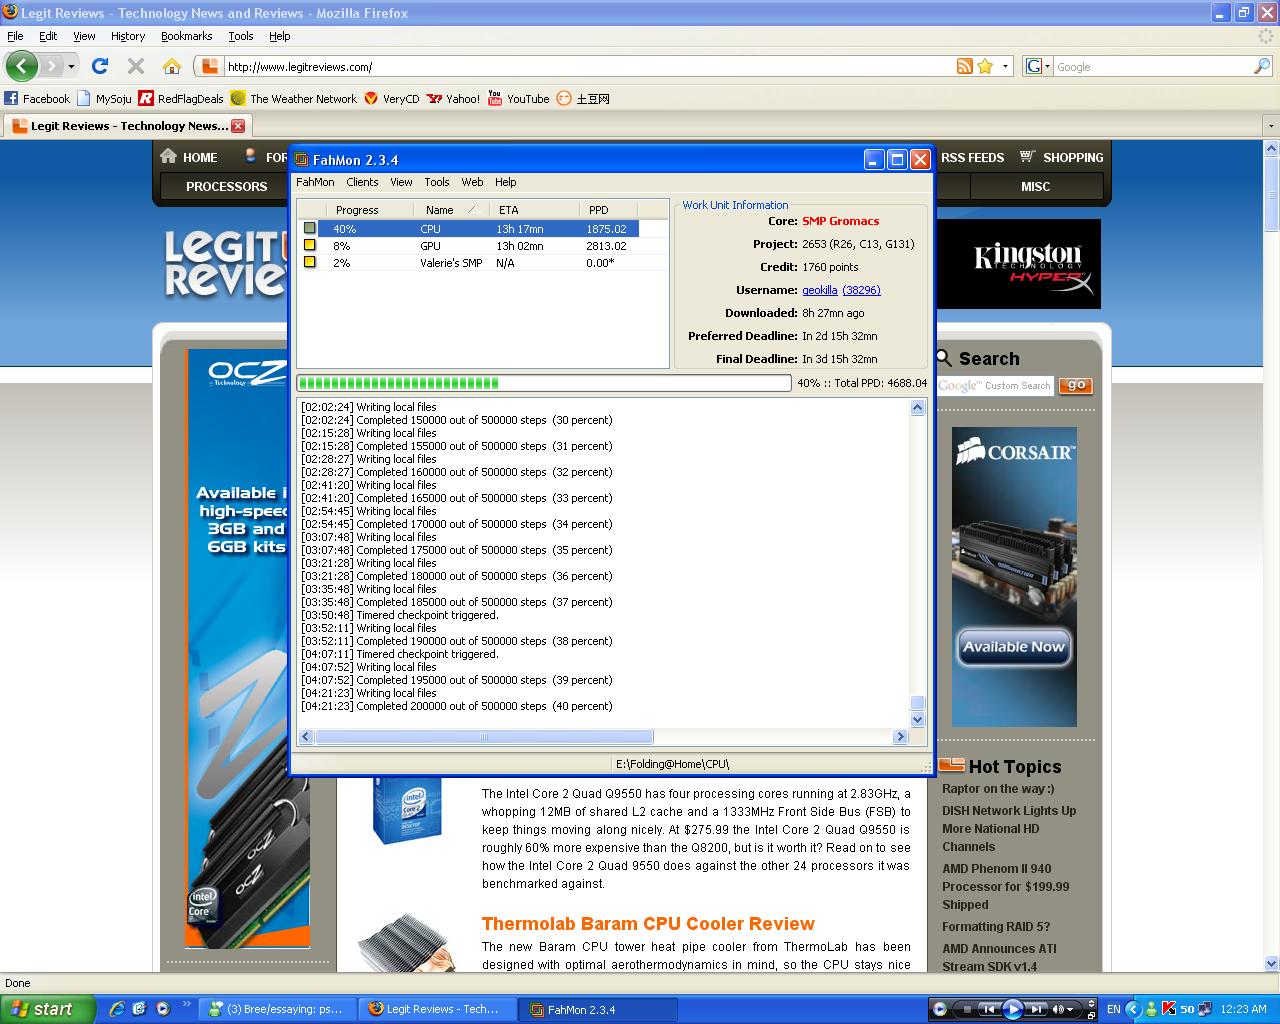The image size is (1280, 1024).
Task: Close the Legit Reviews tab
Action: tap(238, 126)
